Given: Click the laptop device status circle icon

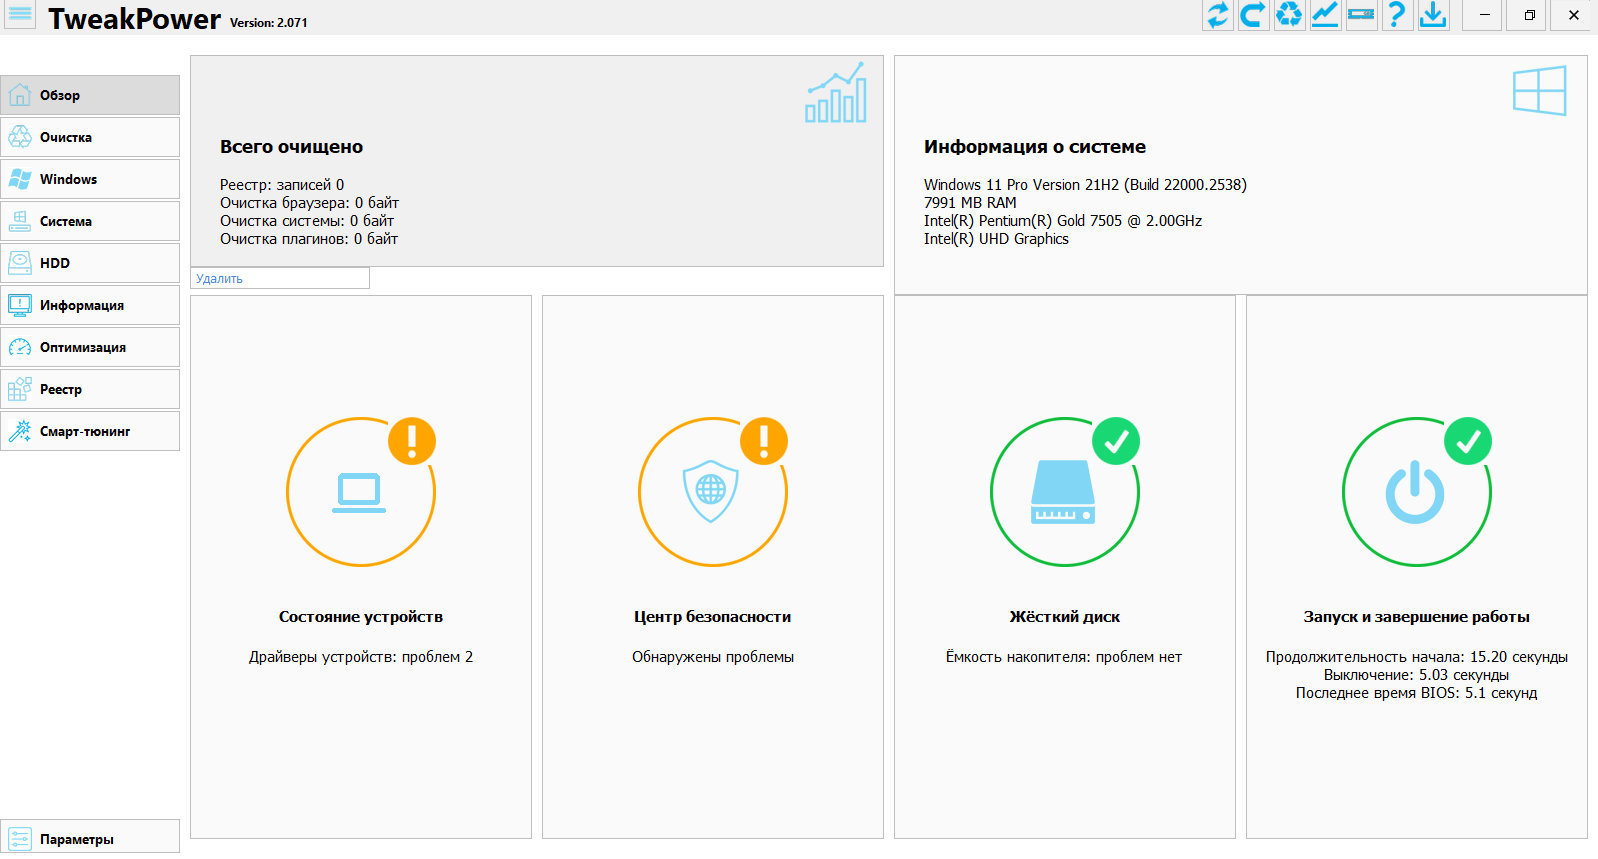Looking at the screenshot, I should point(360,492).
